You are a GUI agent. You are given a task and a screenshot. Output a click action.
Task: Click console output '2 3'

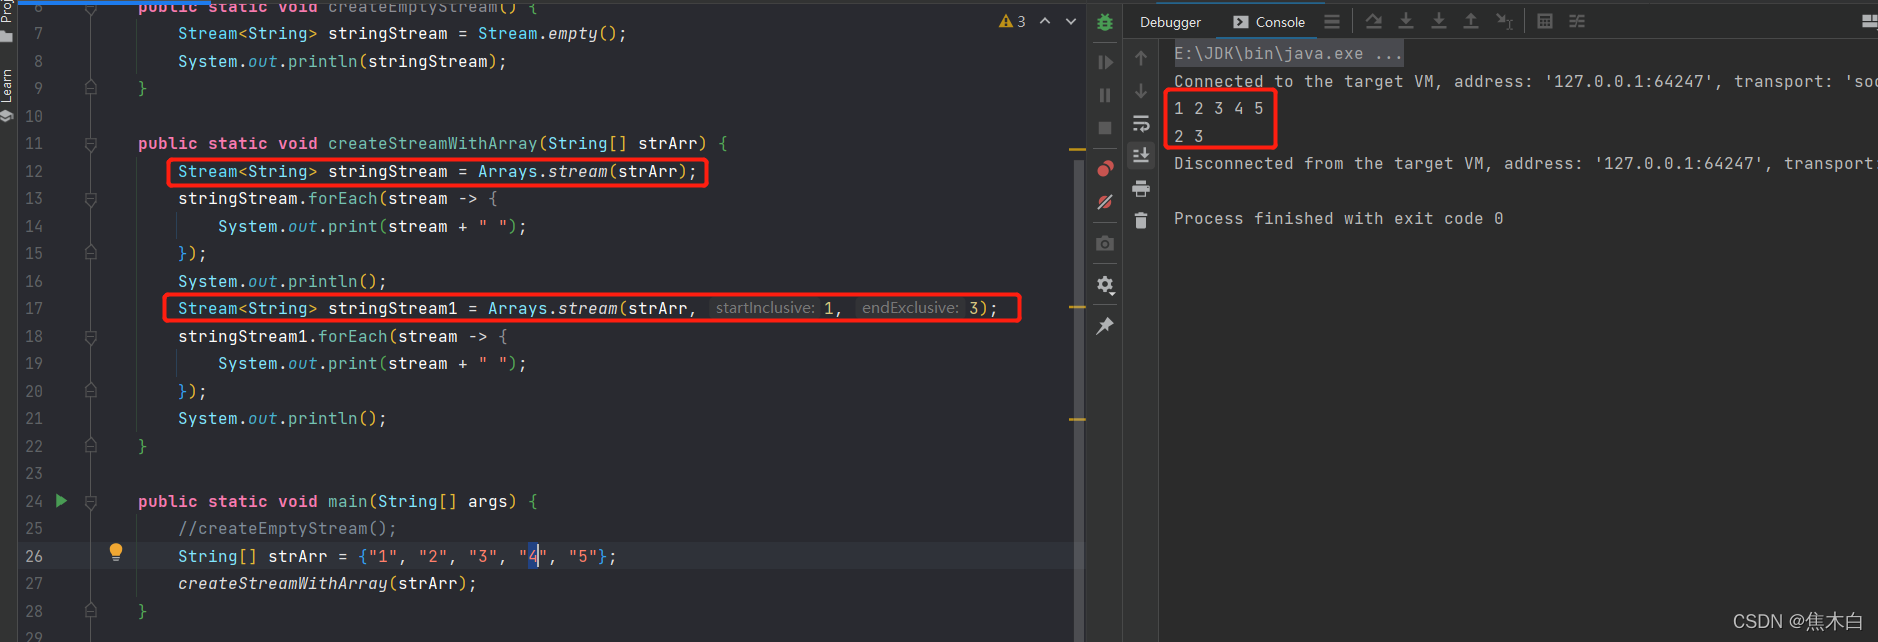pos(1189,136)
